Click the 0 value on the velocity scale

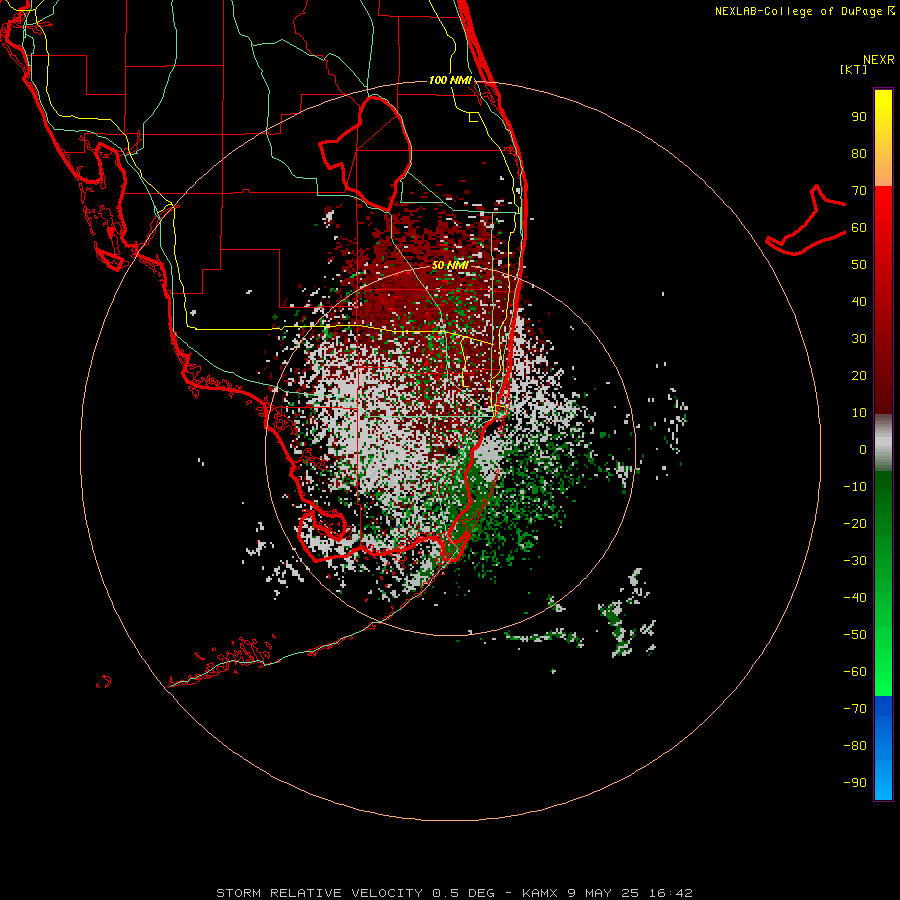pyautogui.click(x=863, y=449)
